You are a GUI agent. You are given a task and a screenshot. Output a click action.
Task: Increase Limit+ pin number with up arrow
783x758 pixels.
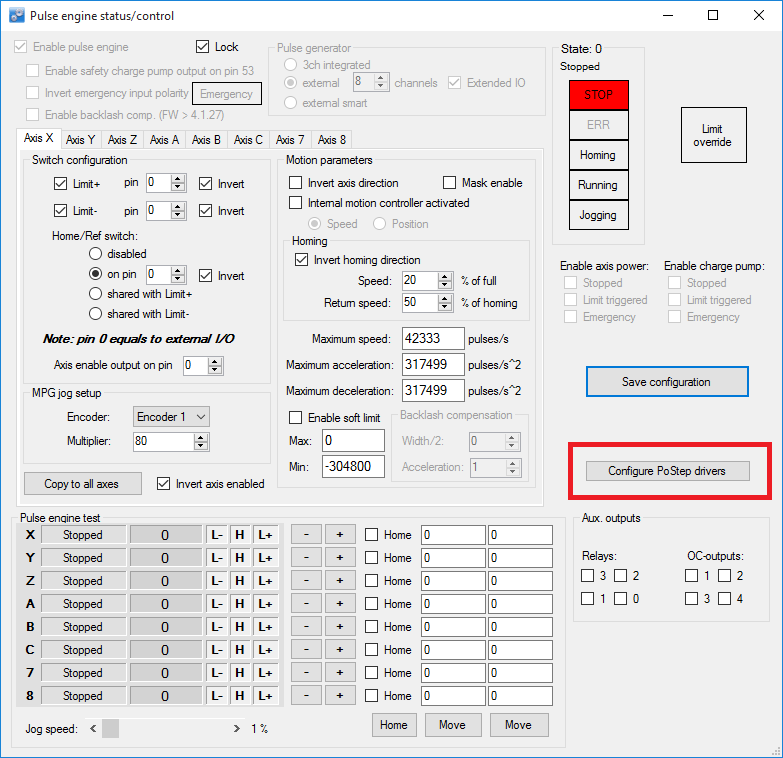tap(178, 179)
